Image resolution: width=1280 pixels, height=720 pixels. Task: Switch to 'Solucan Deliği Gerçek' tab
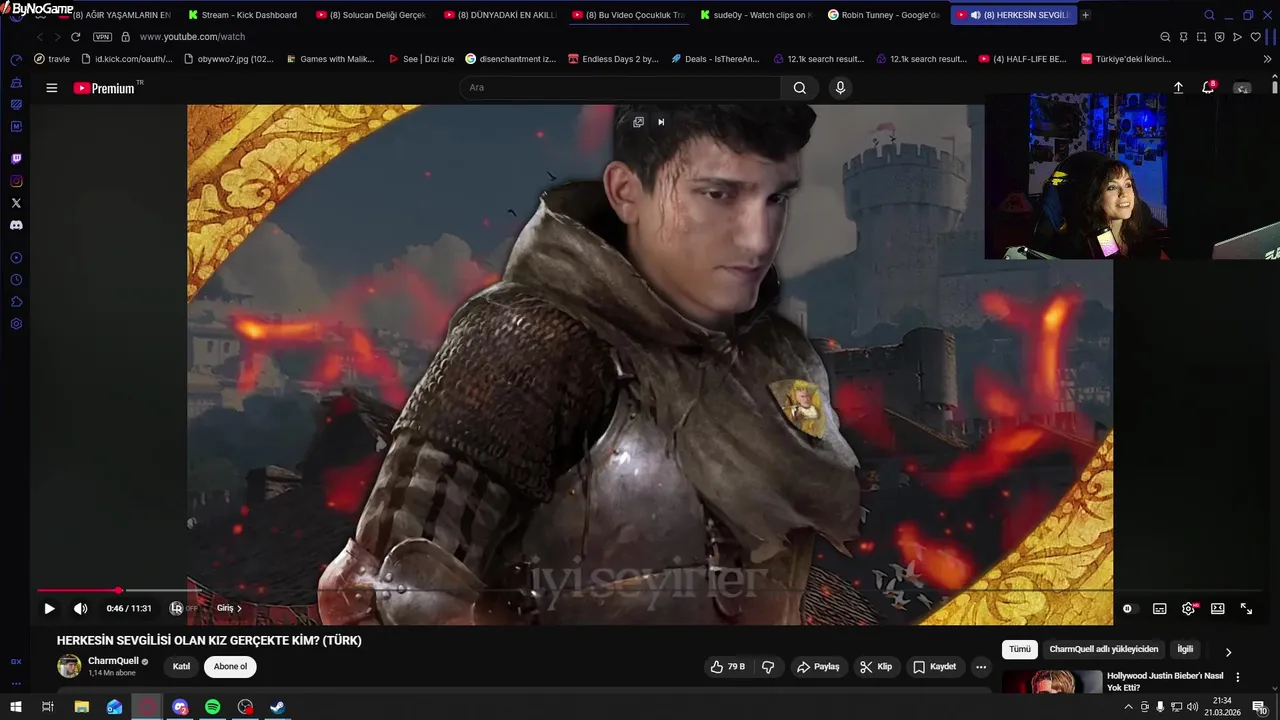point(371,15)
